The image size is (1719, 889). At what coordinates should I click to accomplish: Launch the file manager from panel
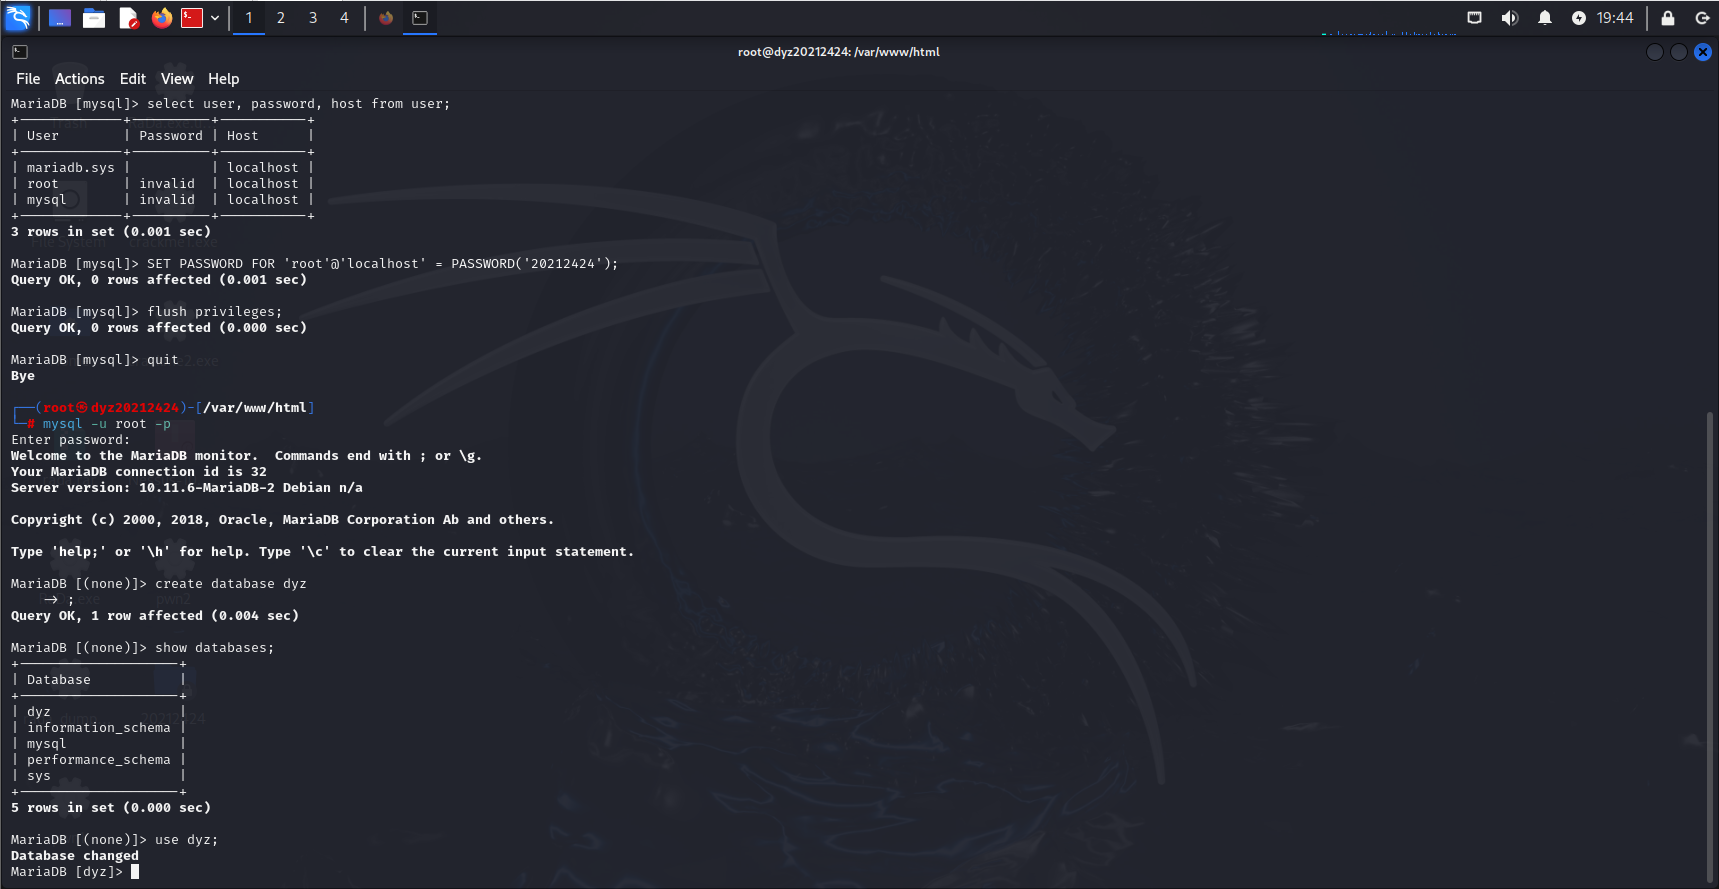pos(94,18)
